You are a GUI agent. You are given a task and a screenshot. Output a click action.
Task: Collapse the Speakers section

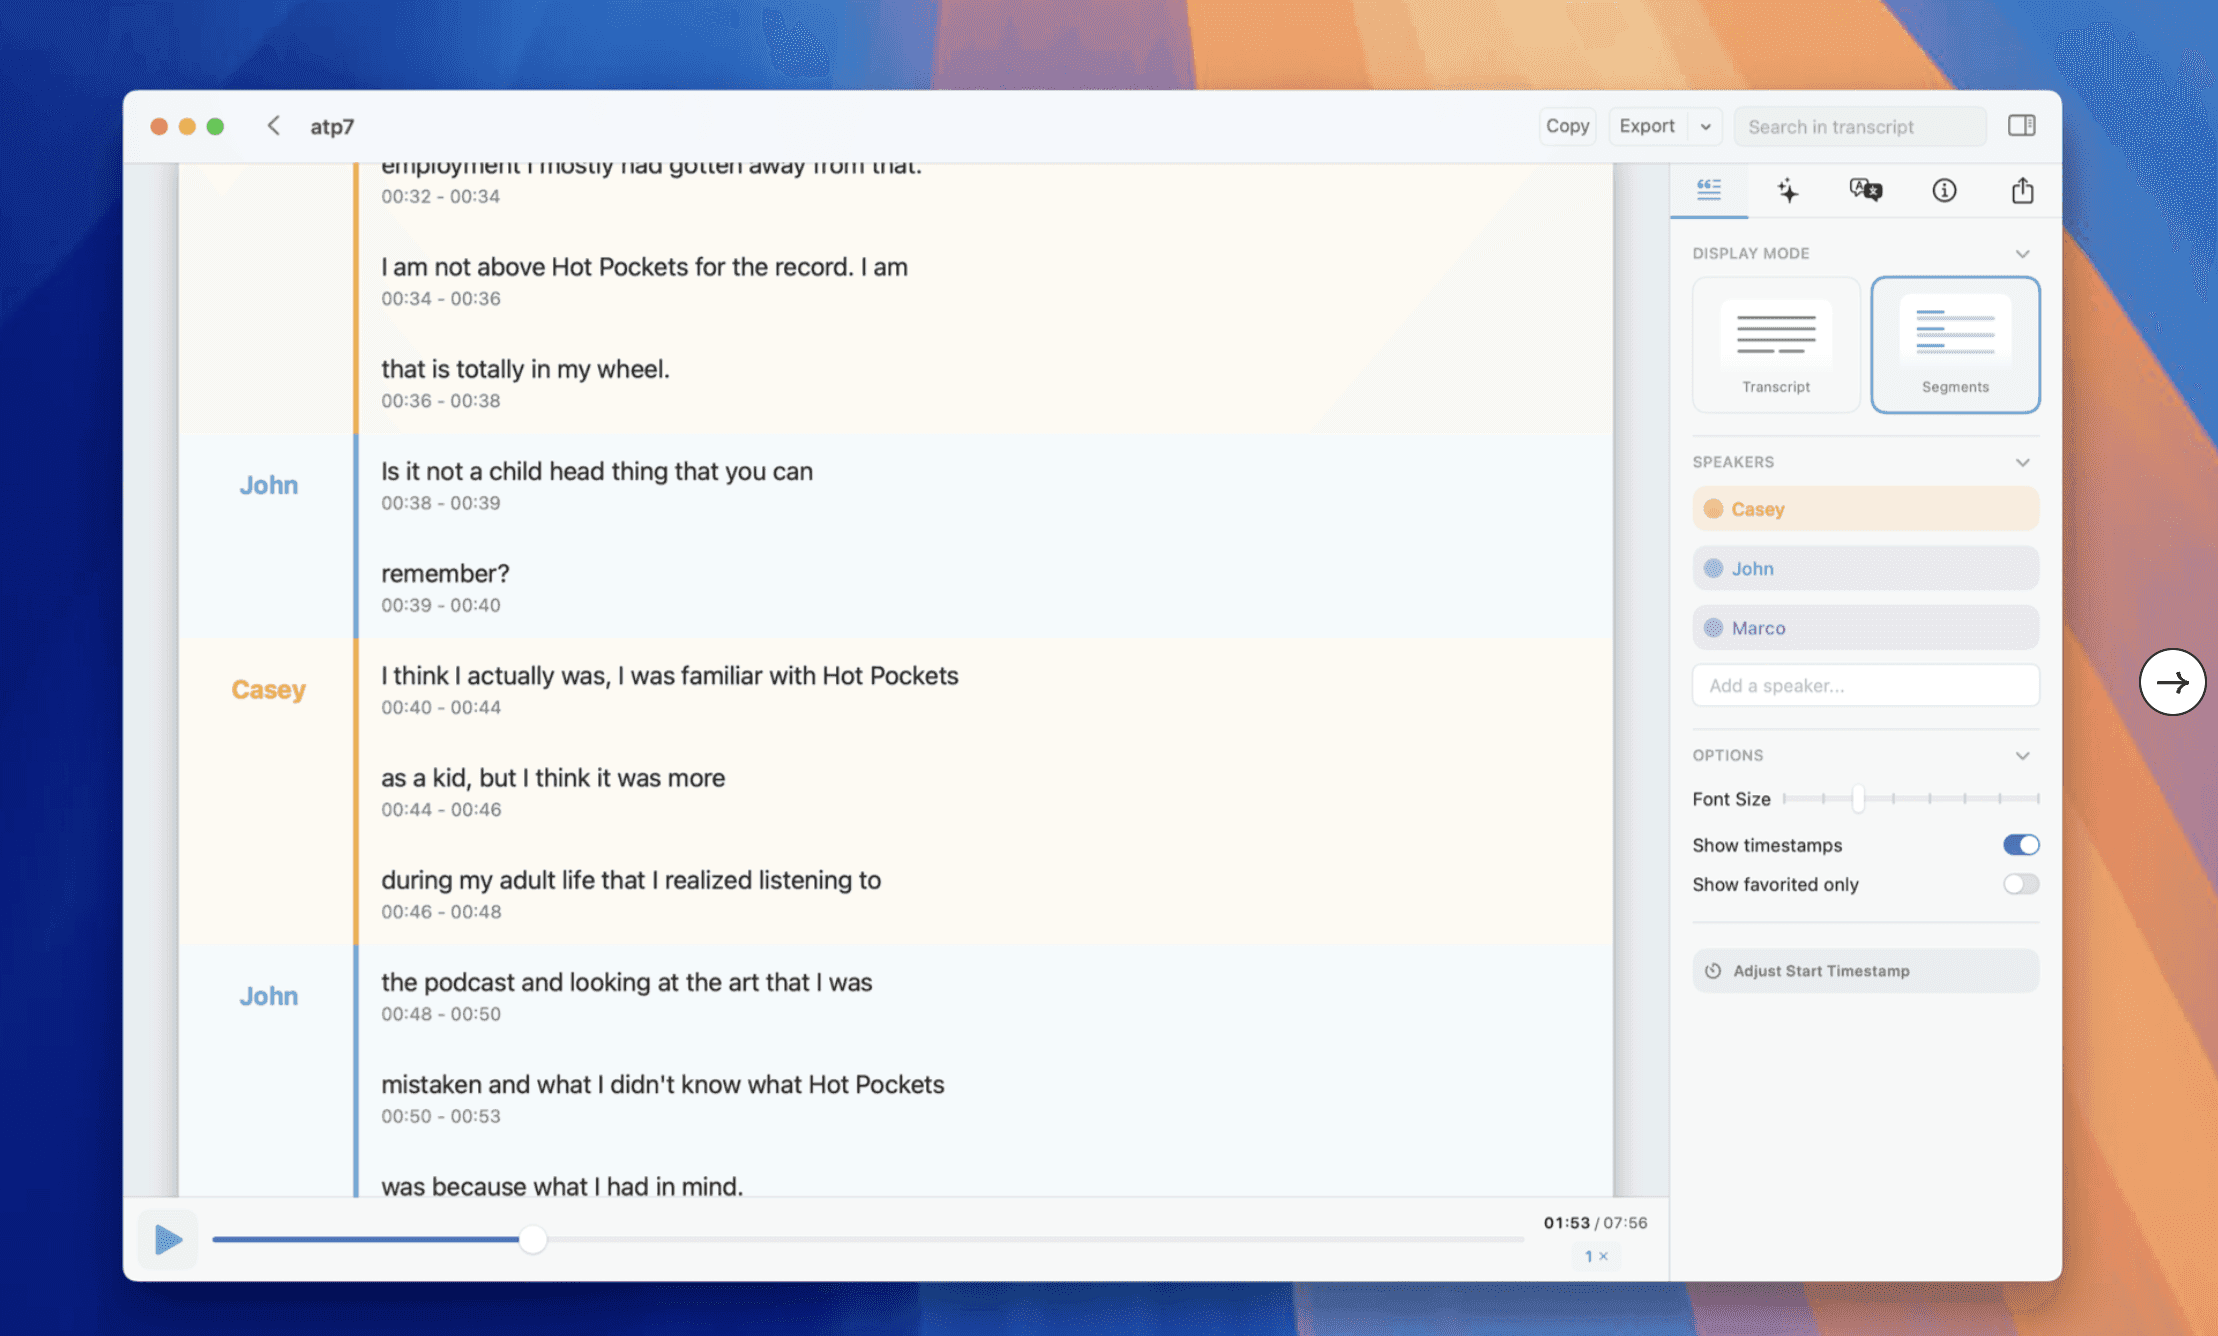click(2022, 462)
